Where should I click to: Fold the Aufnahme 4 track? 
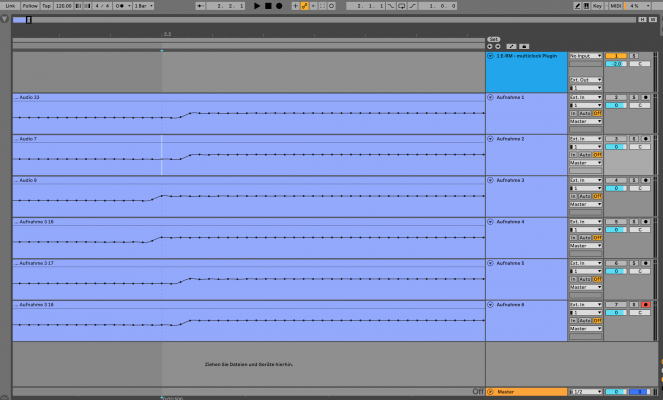tap(490, 222)
